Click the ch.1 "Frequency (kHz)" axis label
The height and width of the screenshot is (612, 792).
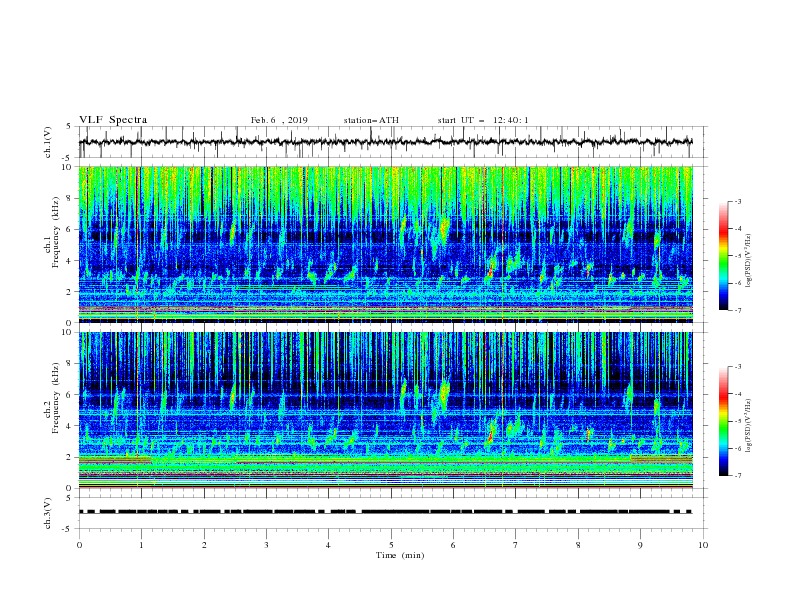56,233
